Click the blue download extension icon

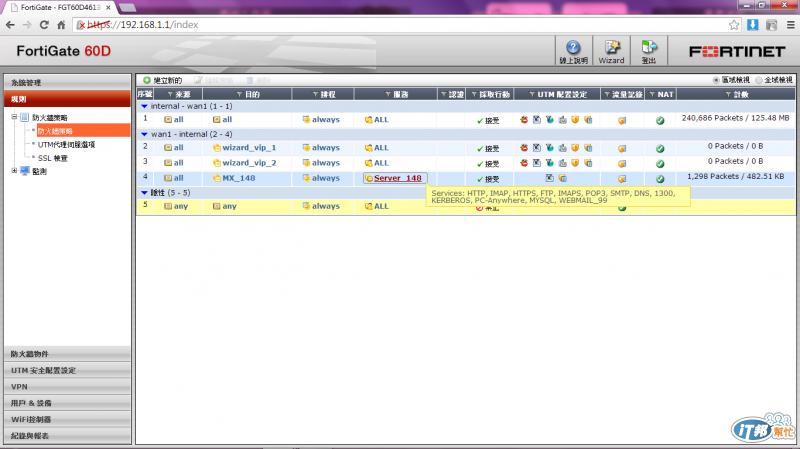(x=753, y=24)
